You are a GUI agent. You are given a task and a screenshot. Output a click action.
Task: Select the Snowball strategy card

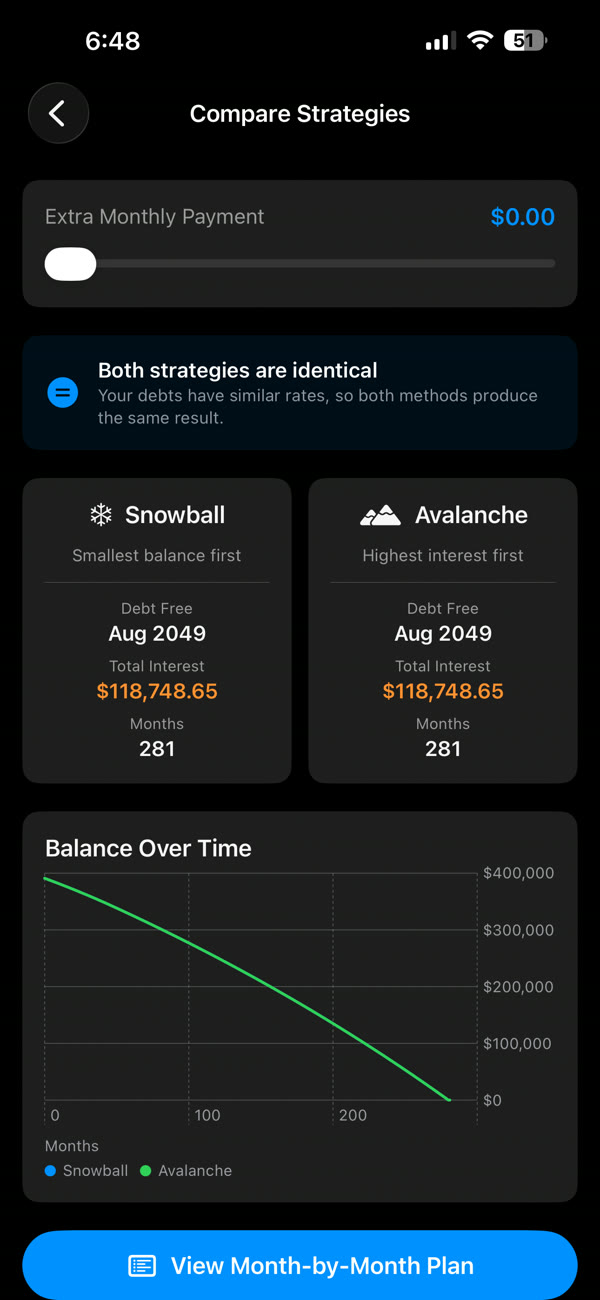click(157, 630)
